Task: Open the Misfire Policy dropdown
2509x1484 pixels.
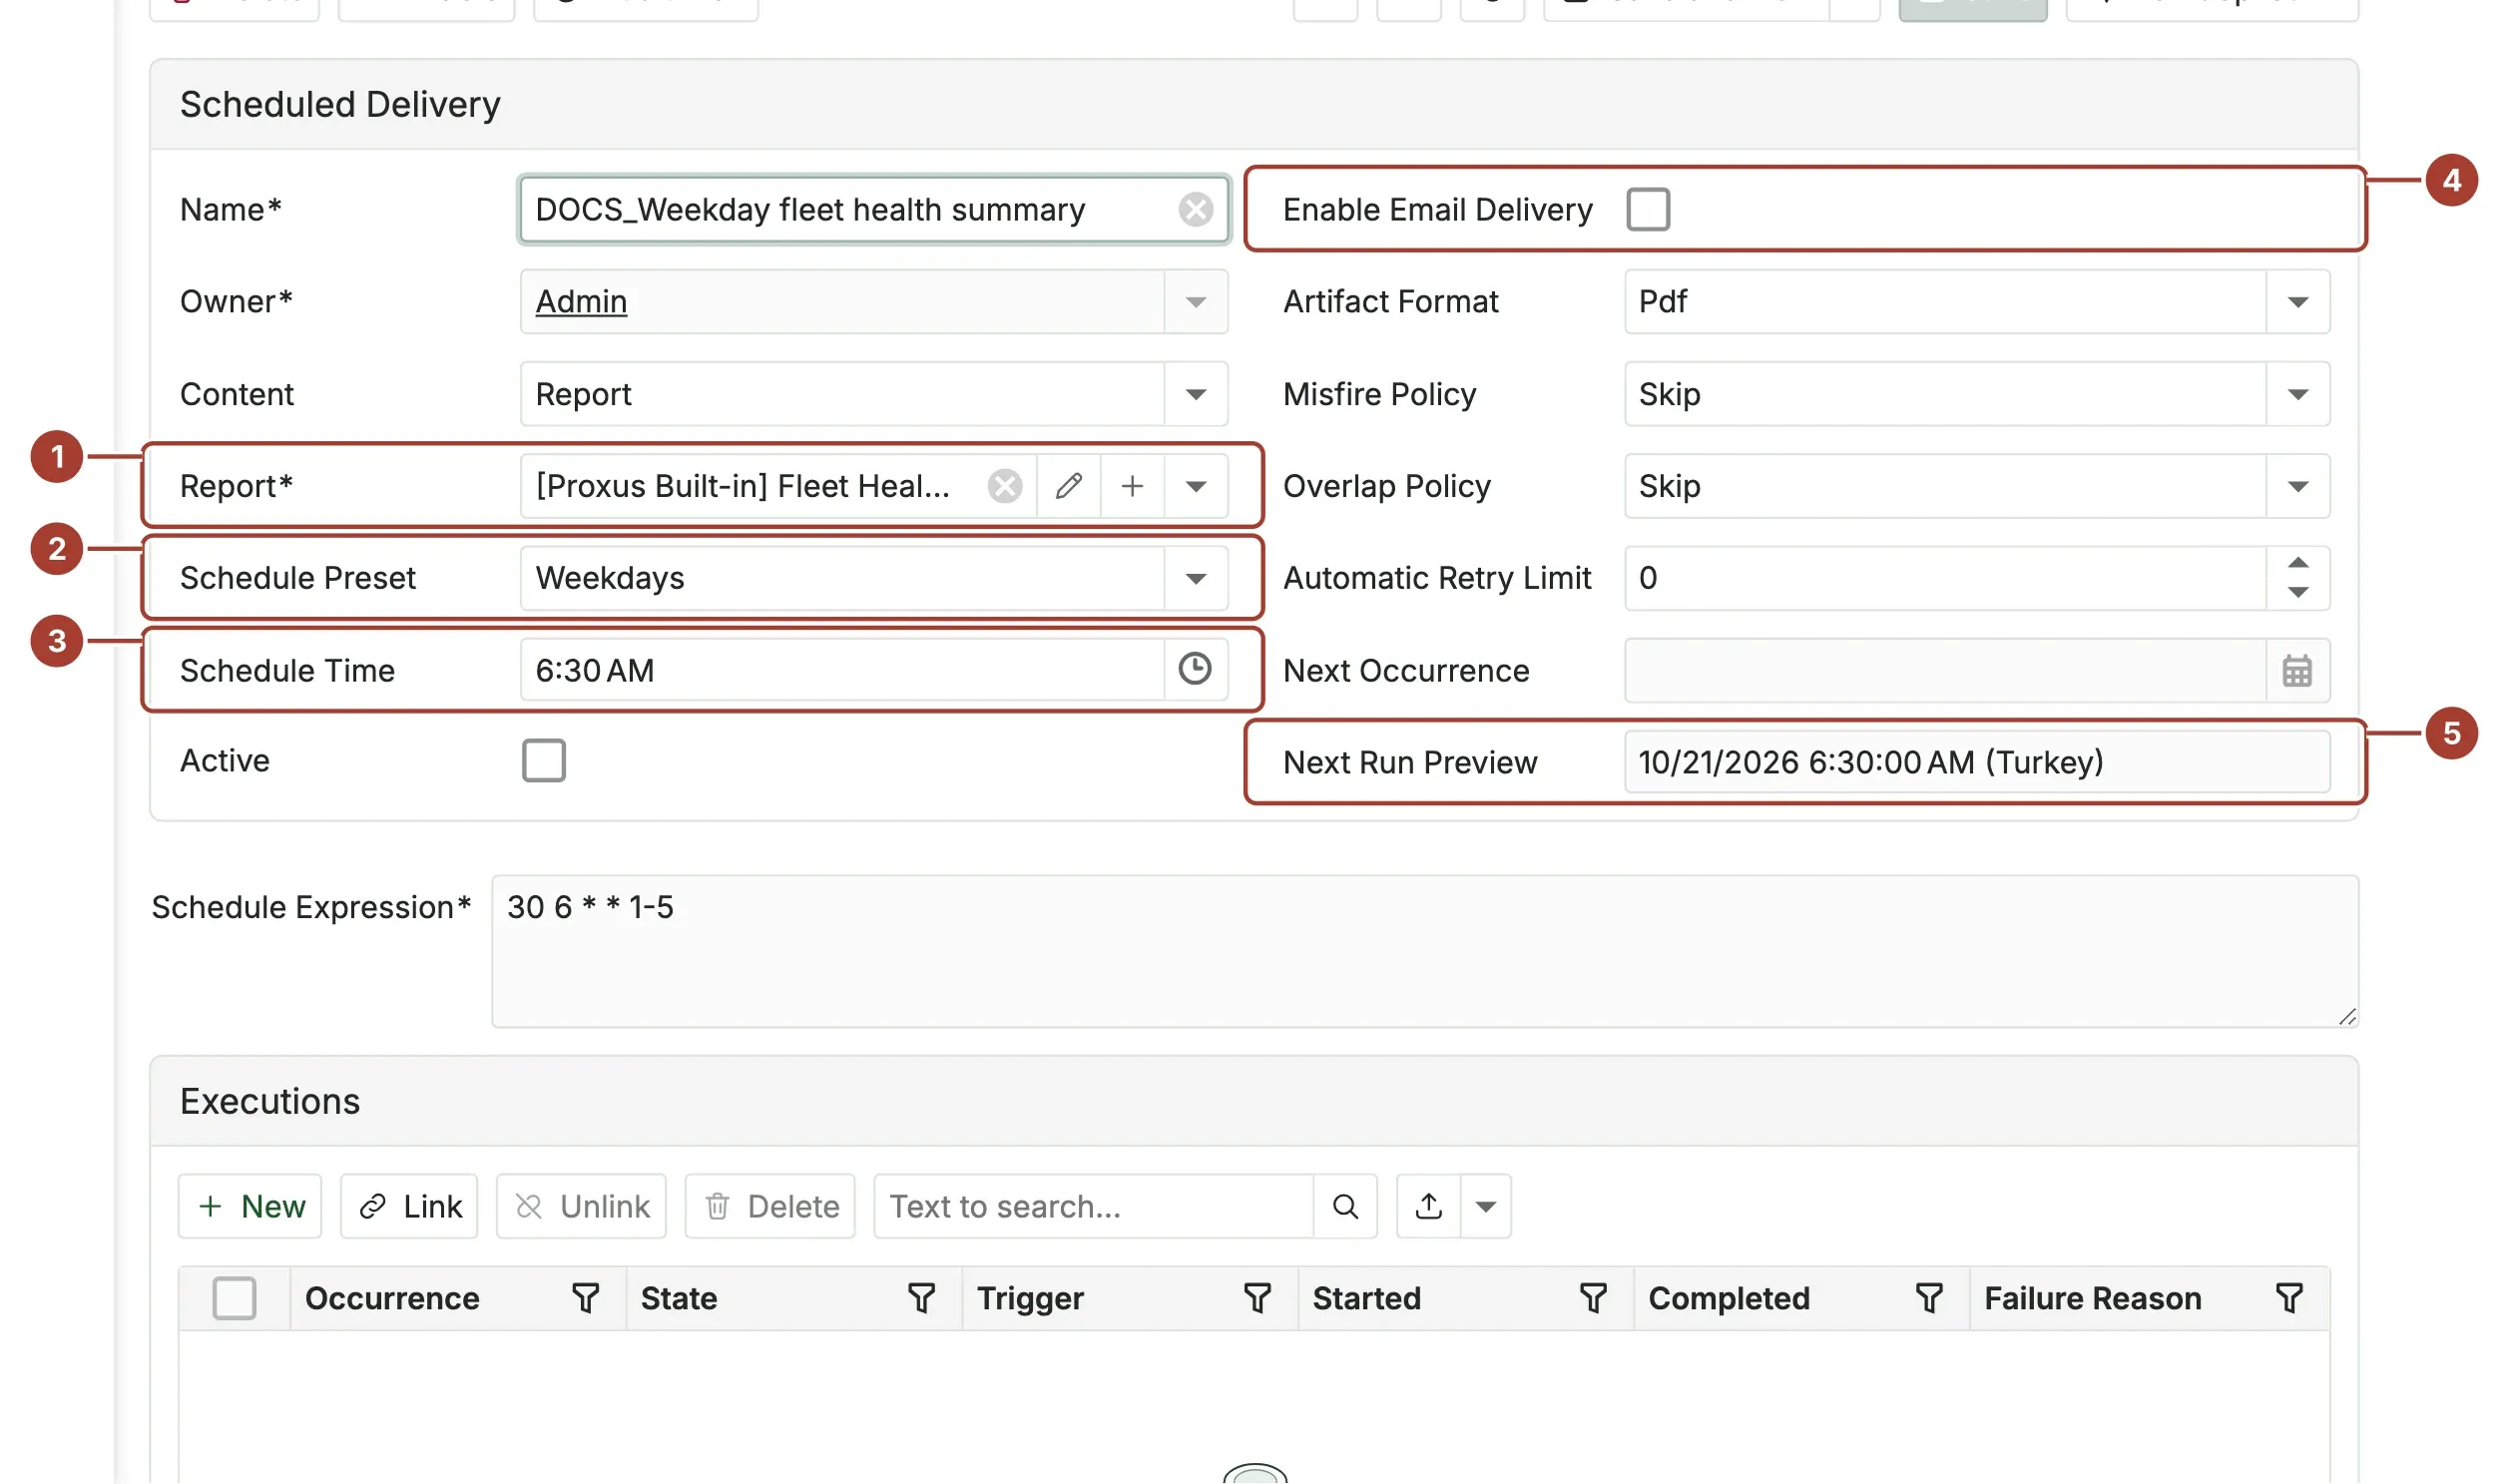Action: click(x=2298, y=394)
